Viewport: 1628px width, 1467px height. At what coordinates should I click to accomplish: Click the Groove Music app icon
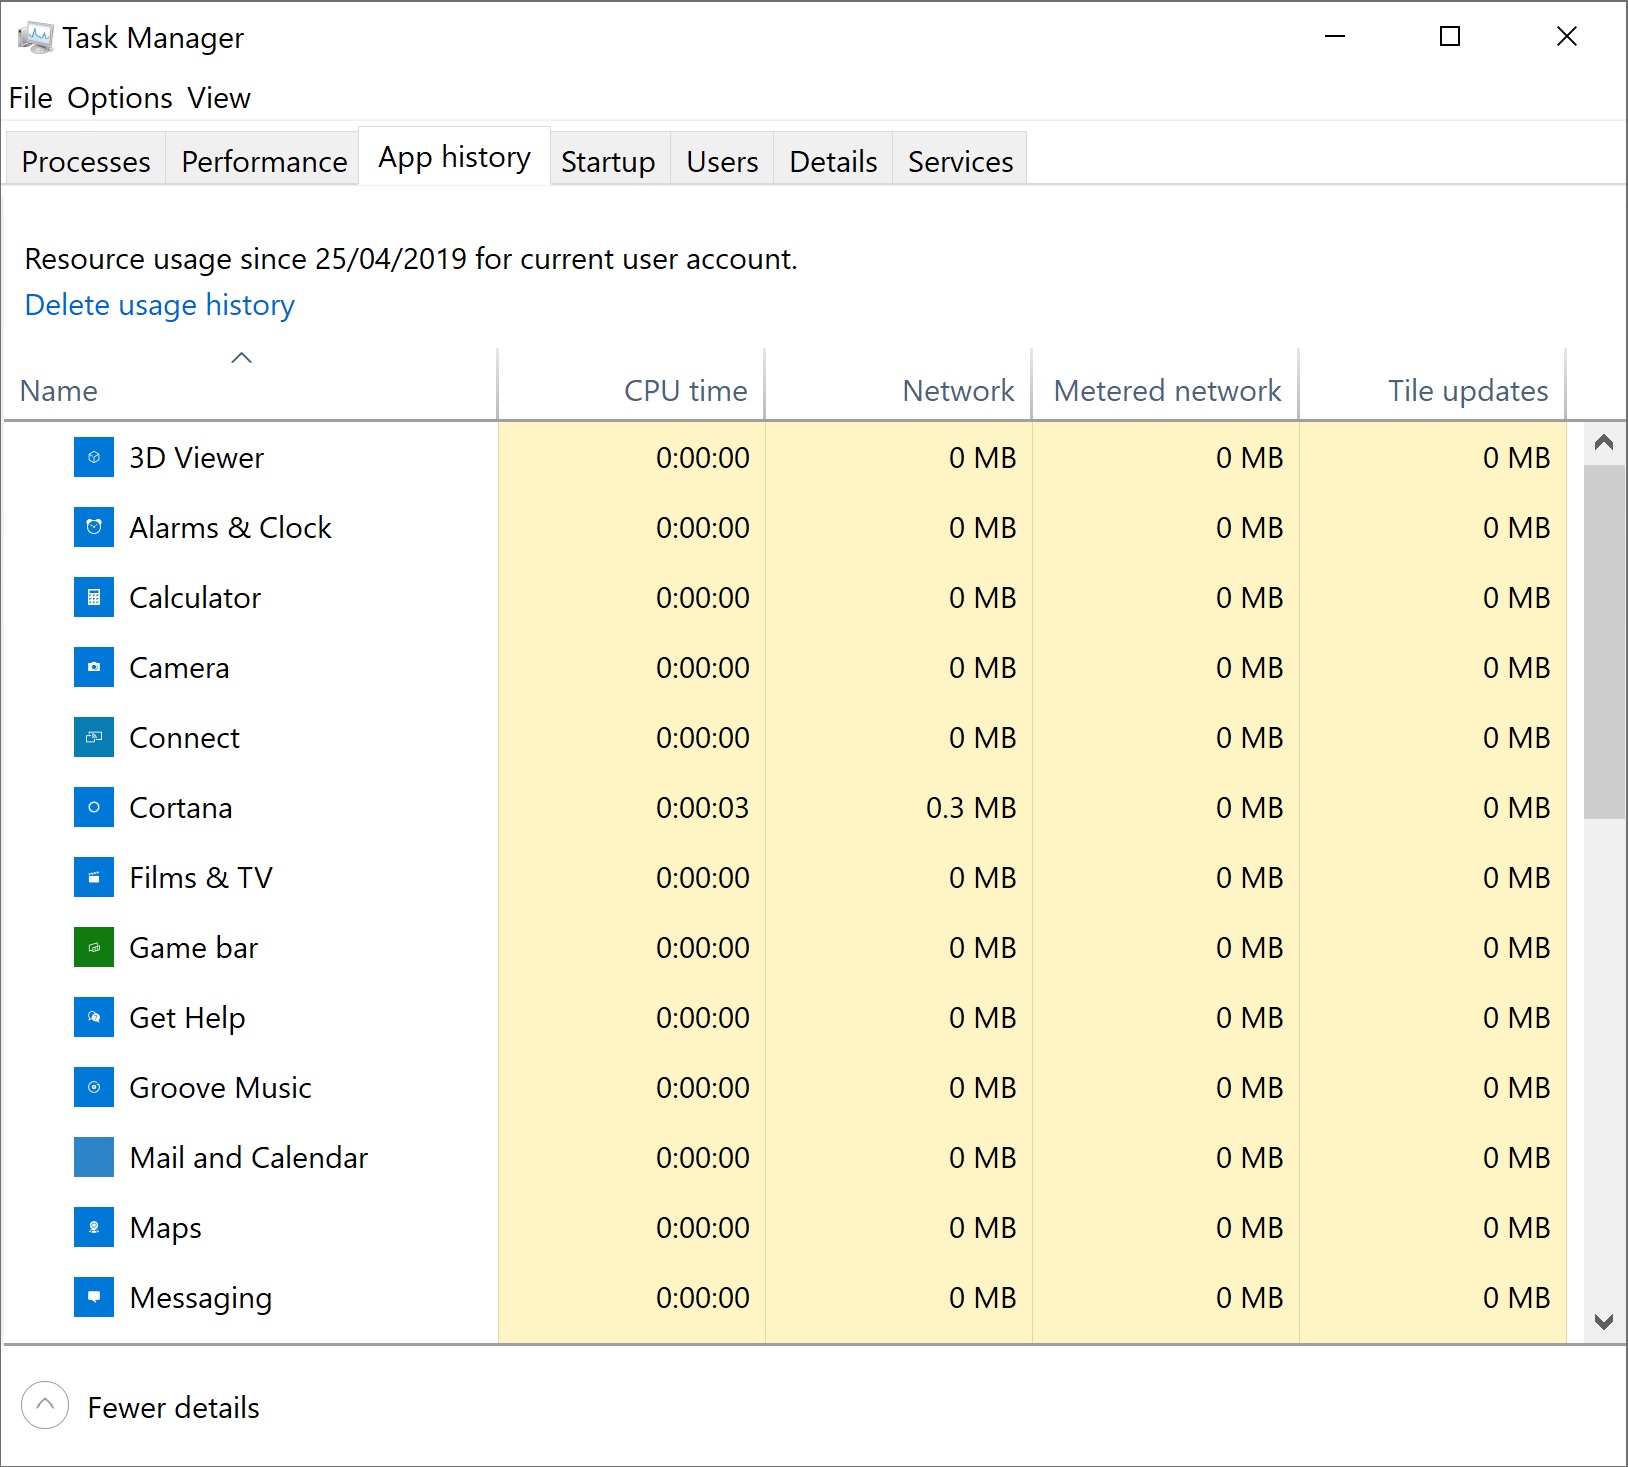(x=94, y=1087)
